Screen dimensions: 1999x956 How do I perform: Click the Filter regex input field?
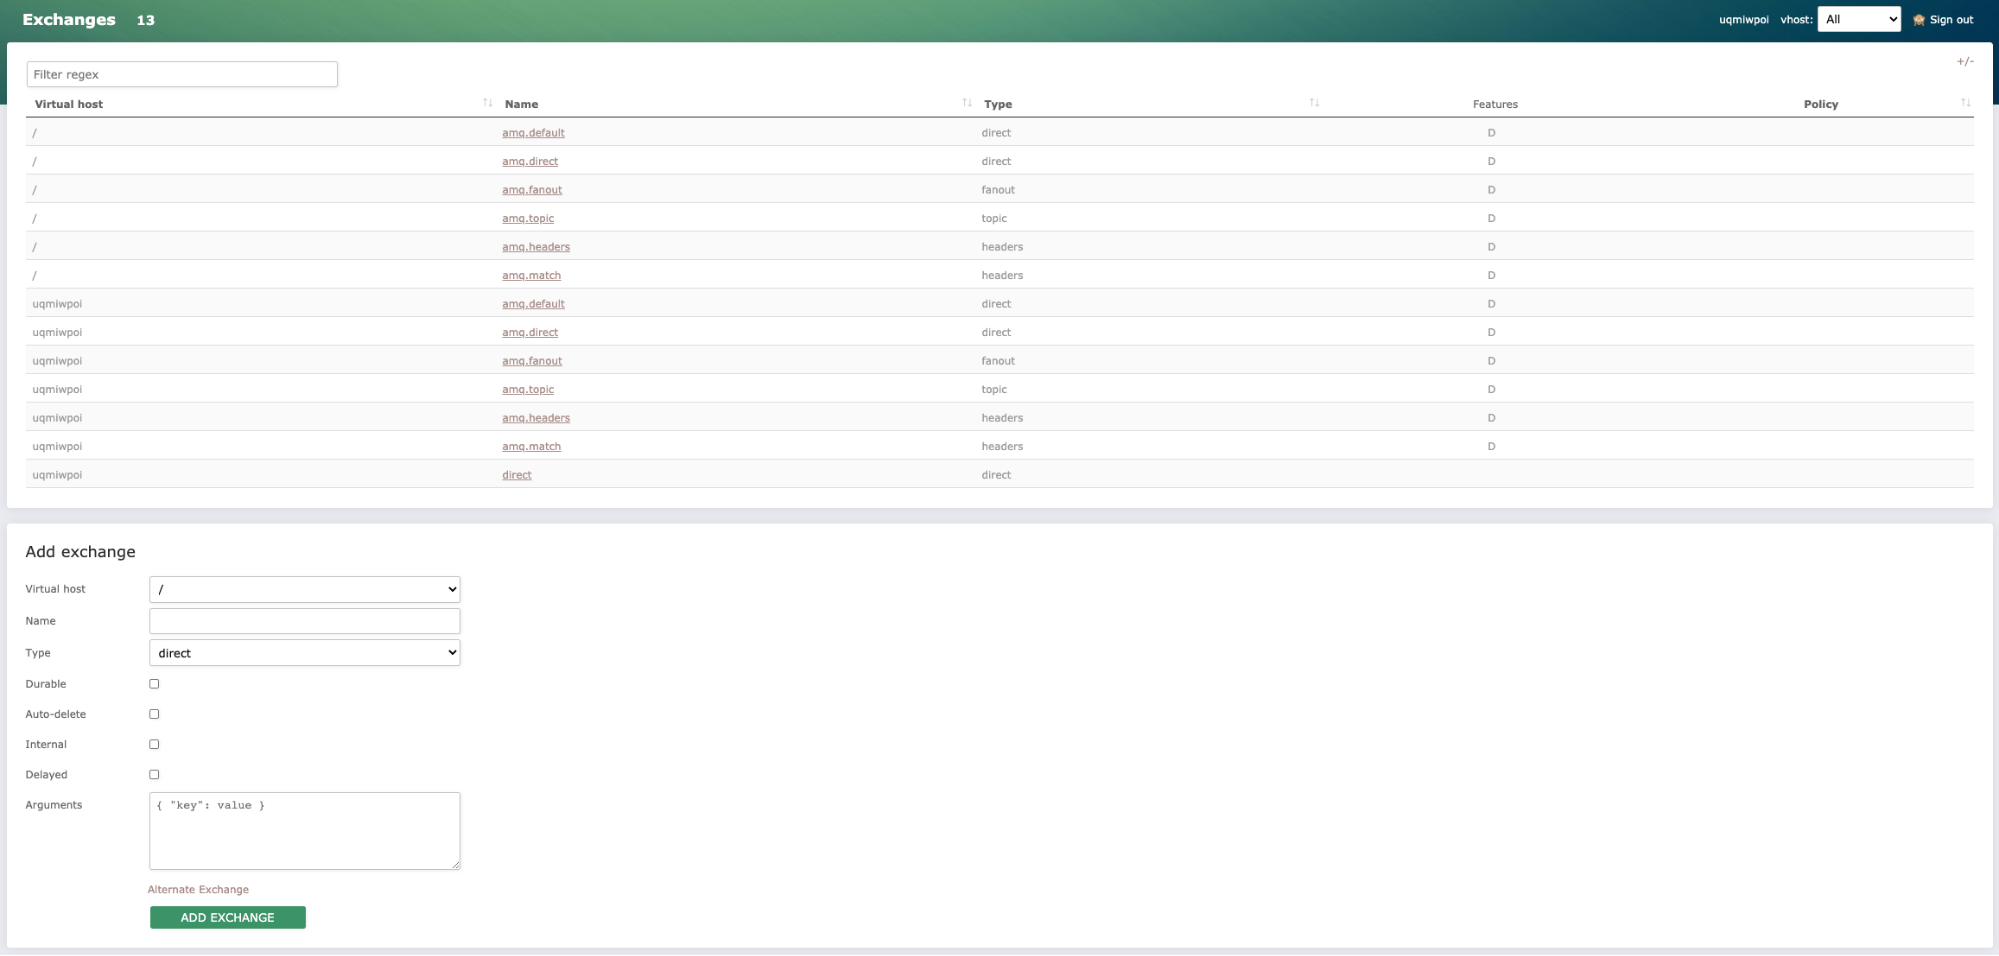tap(182, 74)
